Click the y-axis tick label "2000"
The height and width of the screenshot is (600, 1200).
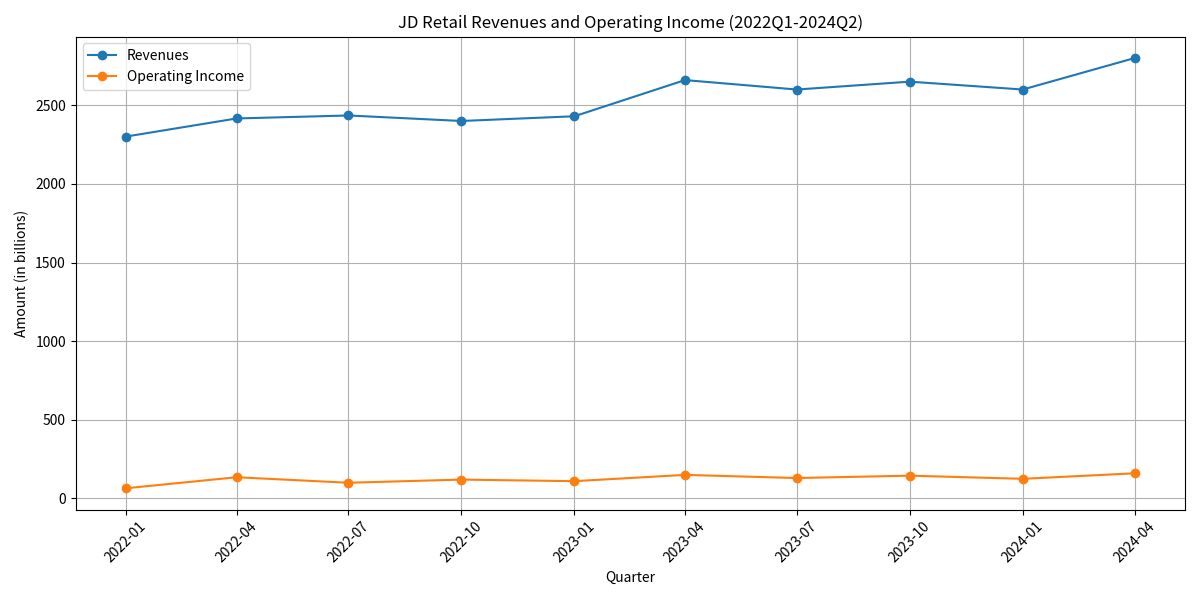(50, 184)
